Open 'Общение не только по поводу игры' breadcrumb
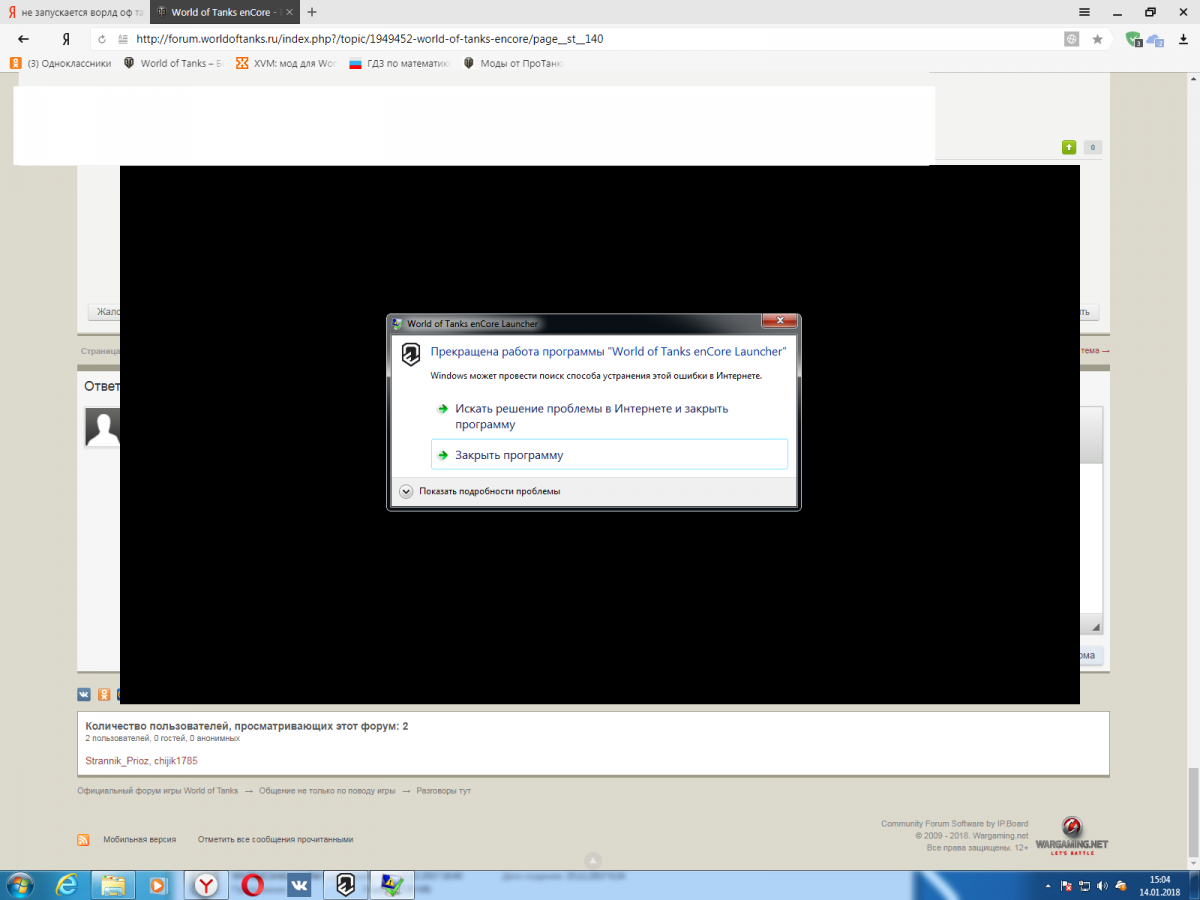 (328, 791)
